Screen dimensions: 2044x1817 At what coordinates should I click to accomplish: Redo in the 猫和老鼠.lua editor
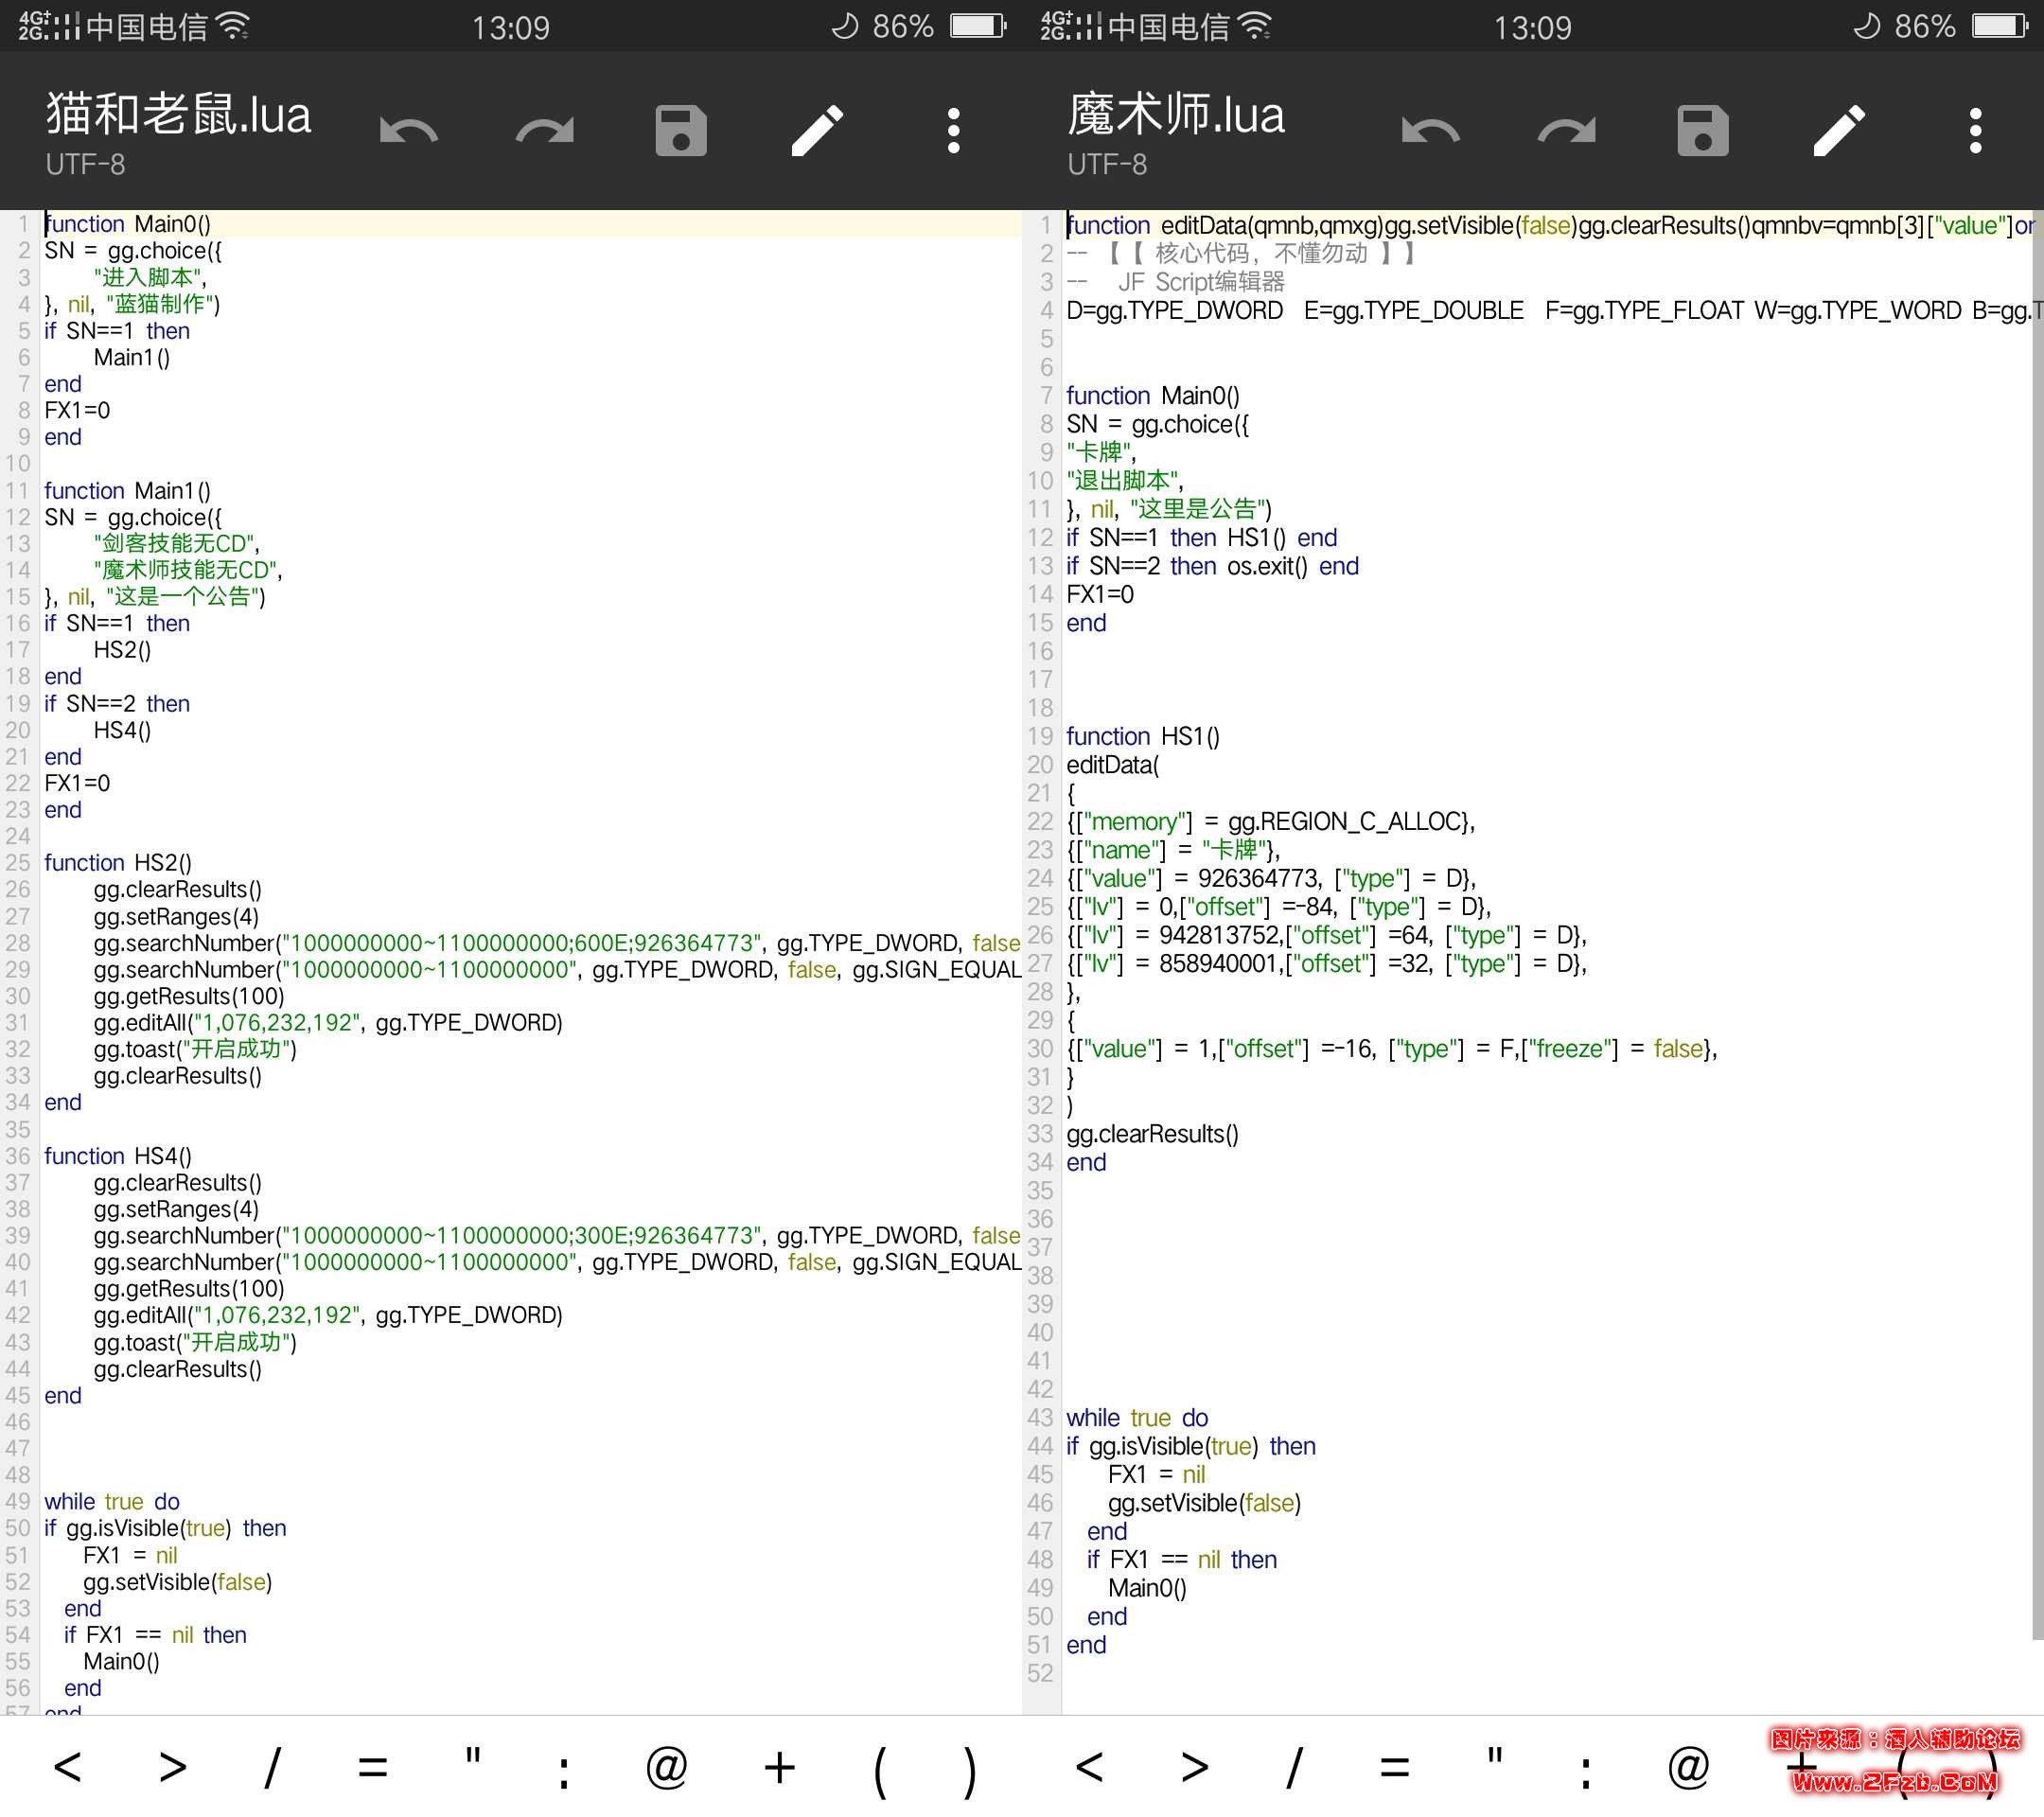[545, 131]
